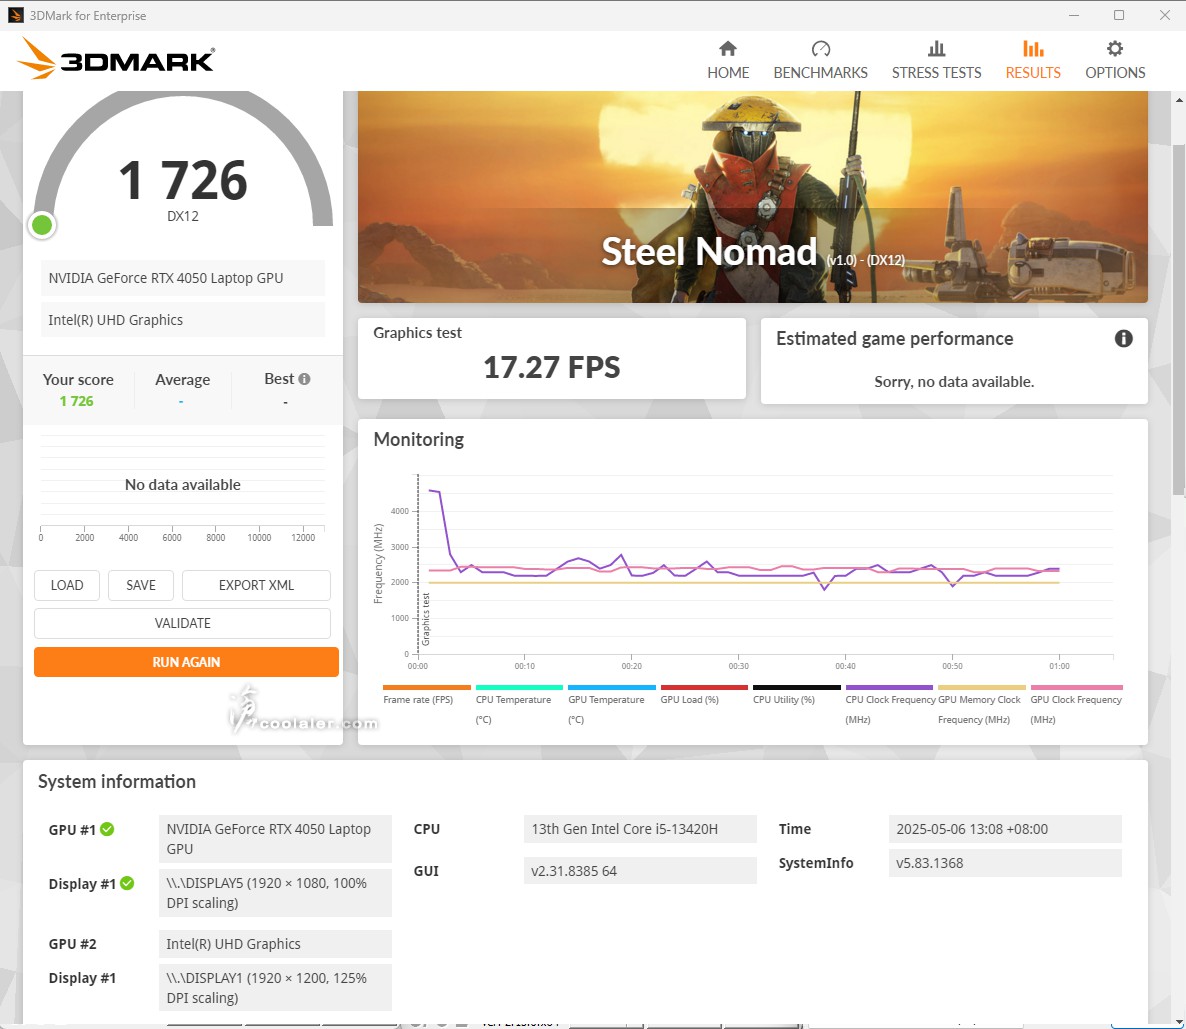1186x1029 pixels.
Task: Click the RUN AGAIN button
Action: click(186, 662)
